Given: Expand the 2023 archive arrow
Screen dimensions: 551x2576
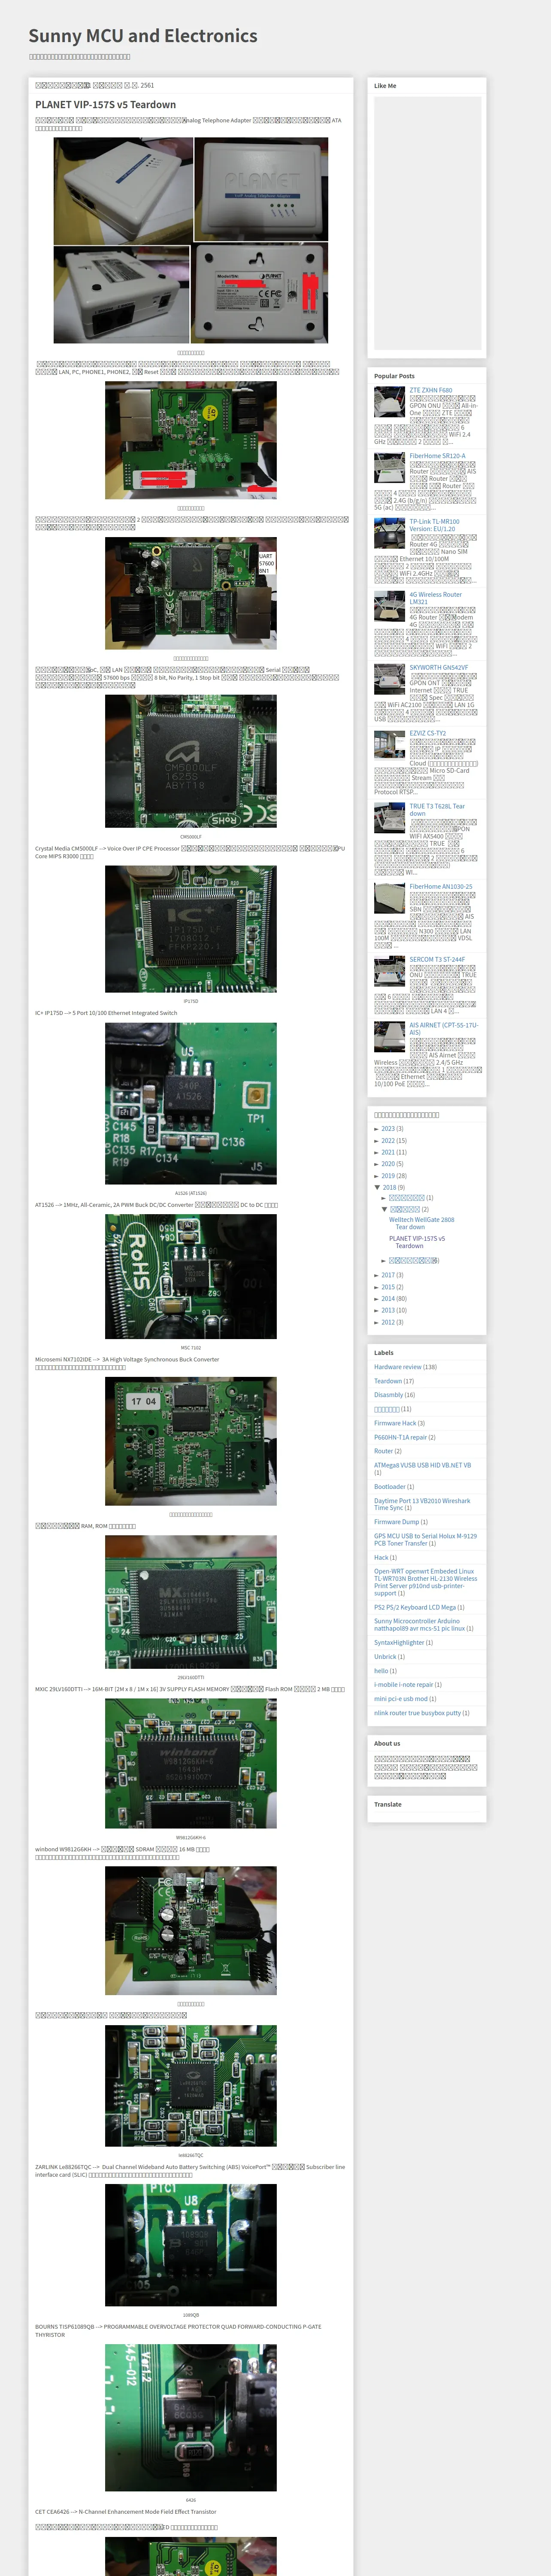Looking at the screenshot, I should pyautogui.click(x=377, y=1129).
